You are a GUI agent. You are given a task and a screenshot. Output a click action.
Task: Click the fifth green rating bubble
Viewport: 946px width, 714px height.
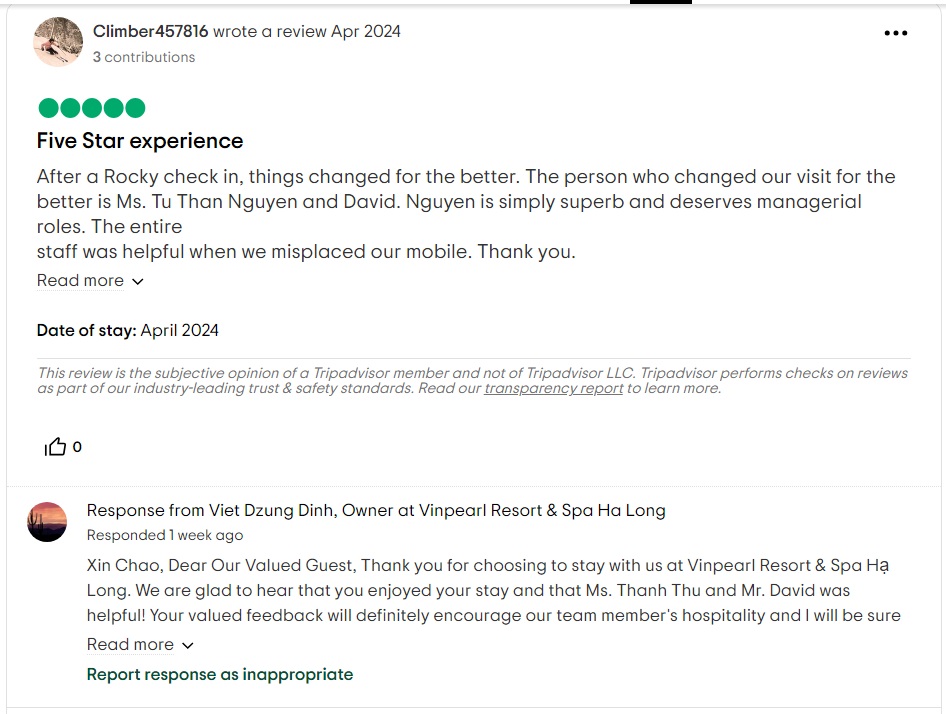pyautogui.click(x=135, y=108)
